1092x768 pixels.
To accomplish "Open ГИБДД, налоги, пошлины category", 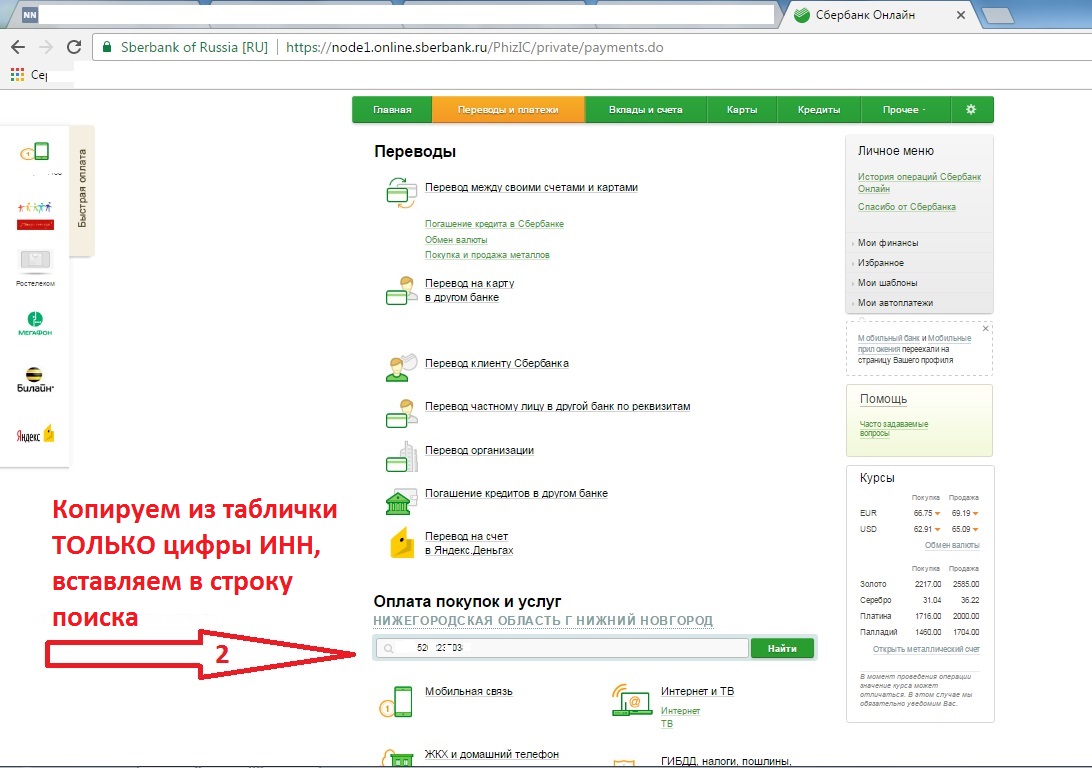I will (726, 761).
